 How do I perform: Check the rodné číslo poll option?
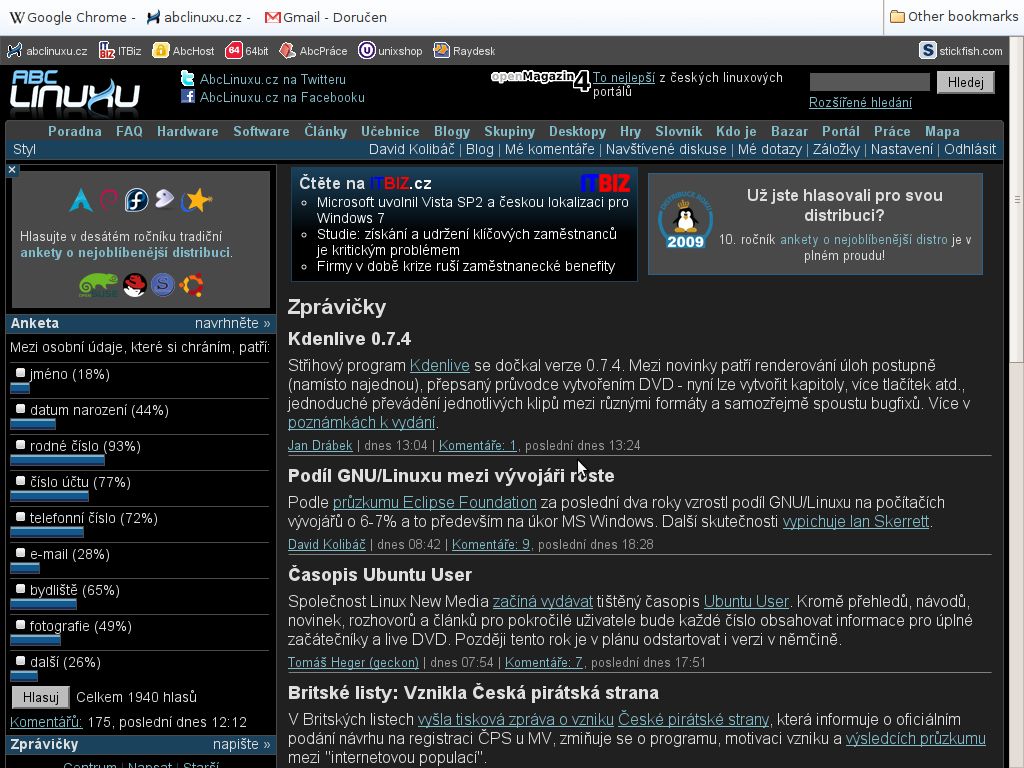point(20,445)
